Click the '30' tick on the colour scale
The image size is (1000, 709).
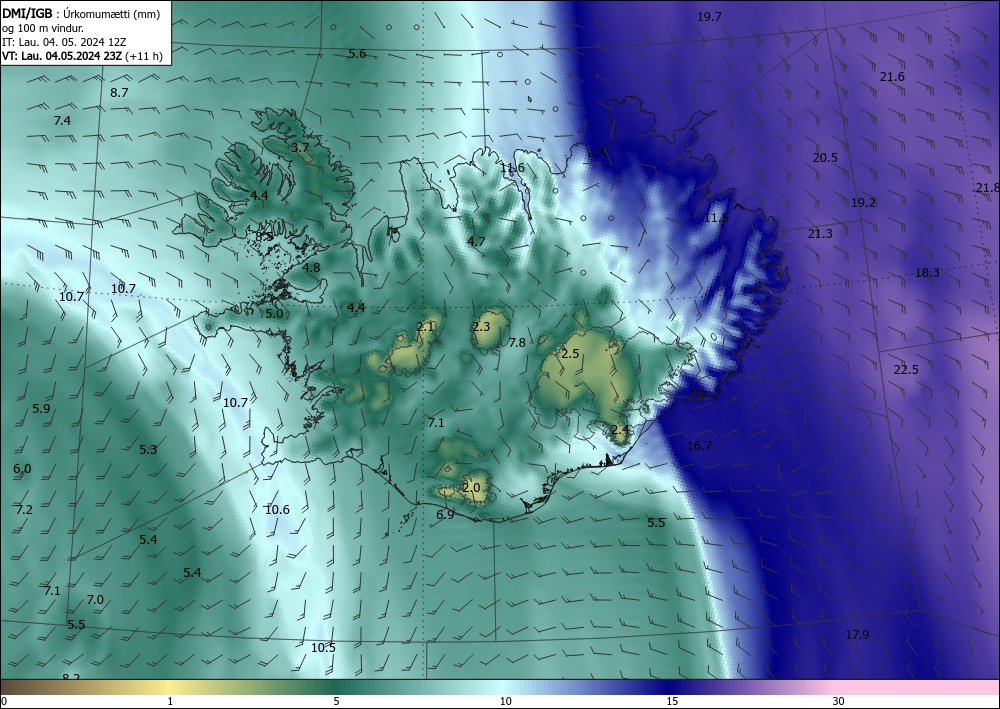(839, 702)
